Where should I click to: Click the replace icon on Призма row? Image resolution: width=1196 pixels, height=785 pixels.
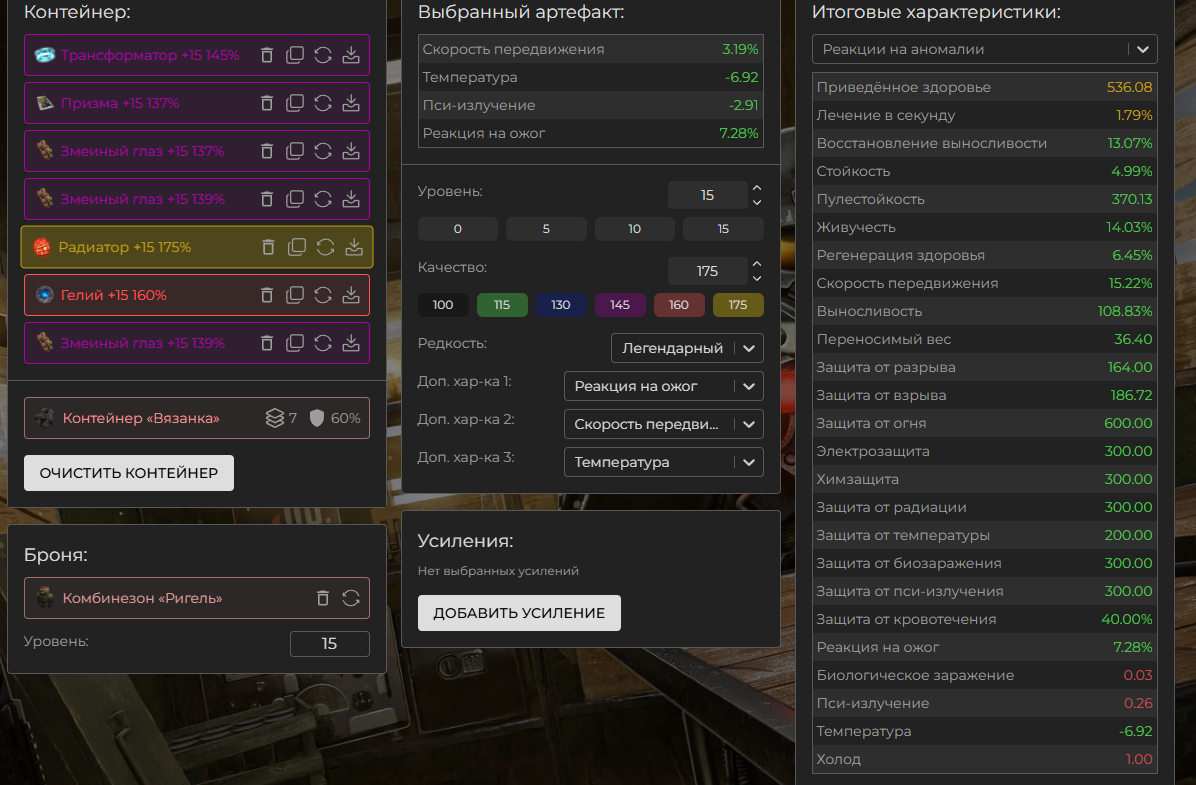(x=323, y=103)
